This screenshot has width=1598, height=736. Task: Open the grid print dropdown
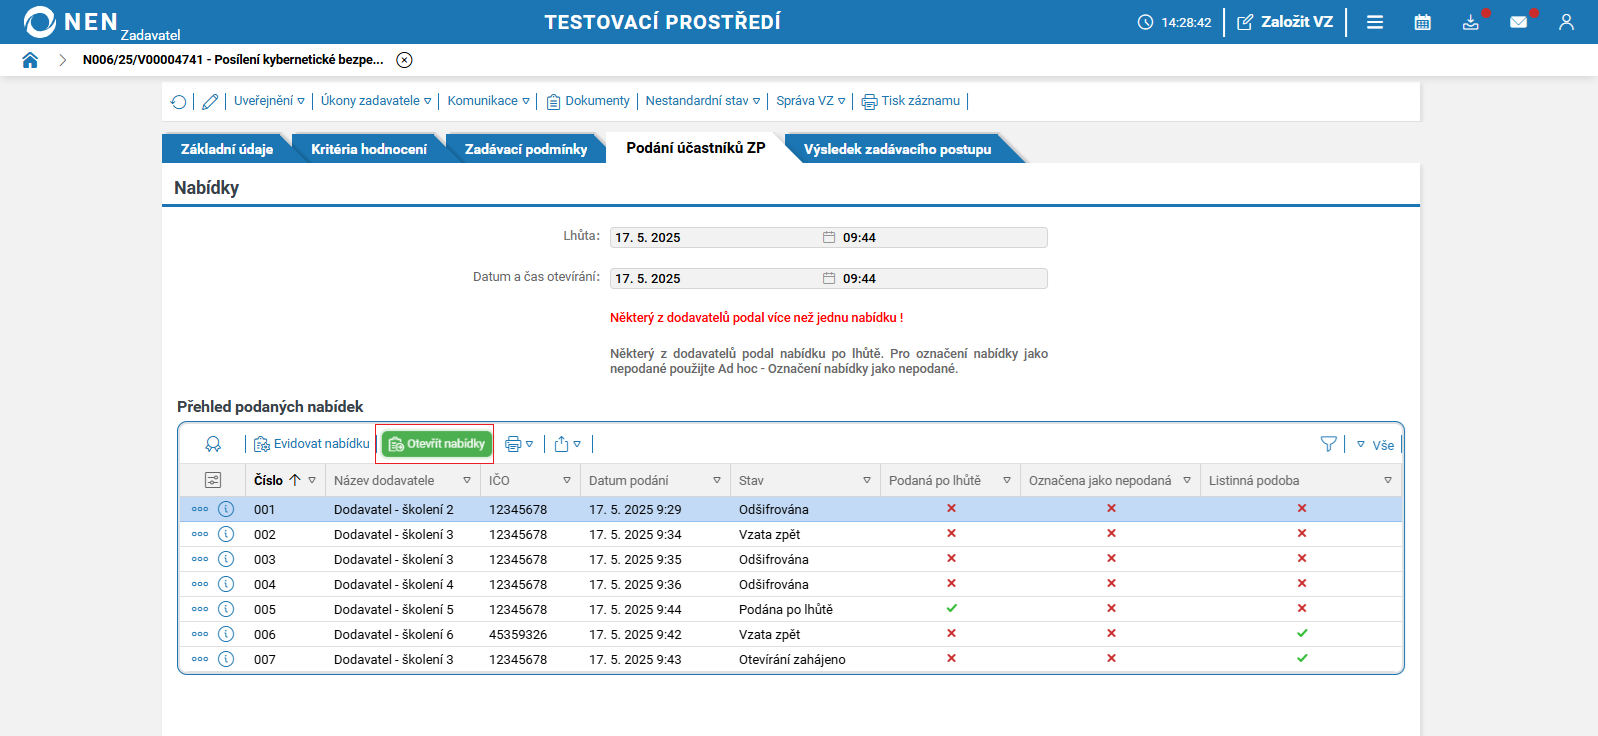519,444
